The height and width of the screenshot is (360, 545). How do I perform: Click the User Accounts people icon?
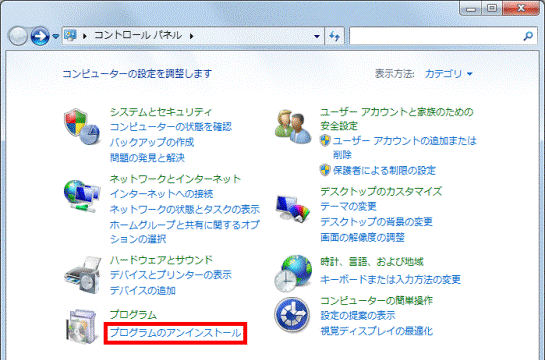tap(293, 127)
